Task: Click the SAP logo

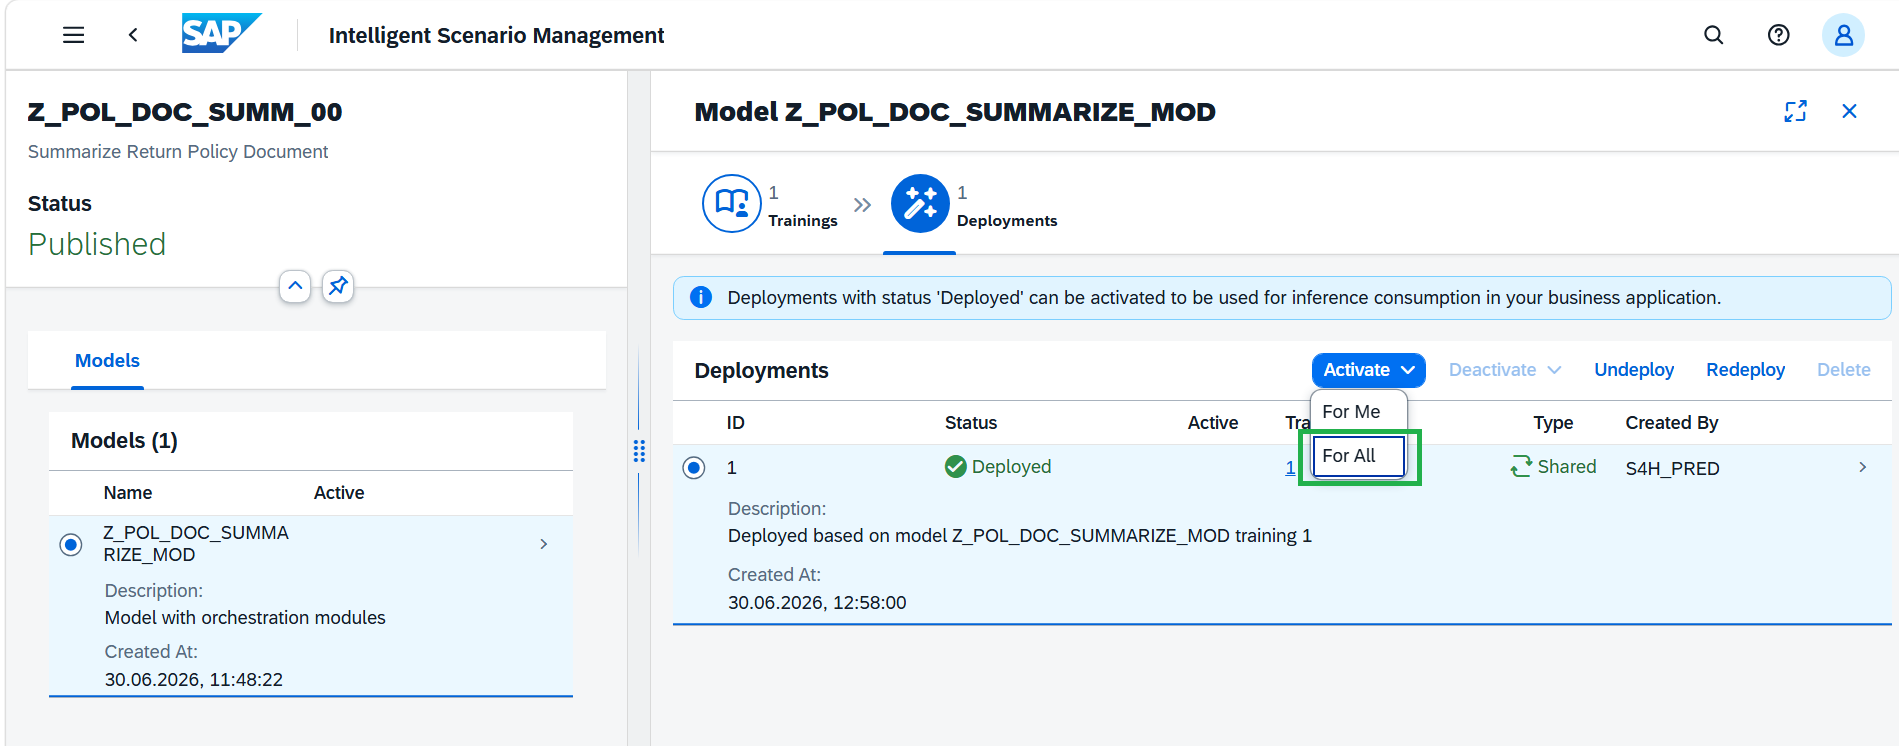Action: 221,33
